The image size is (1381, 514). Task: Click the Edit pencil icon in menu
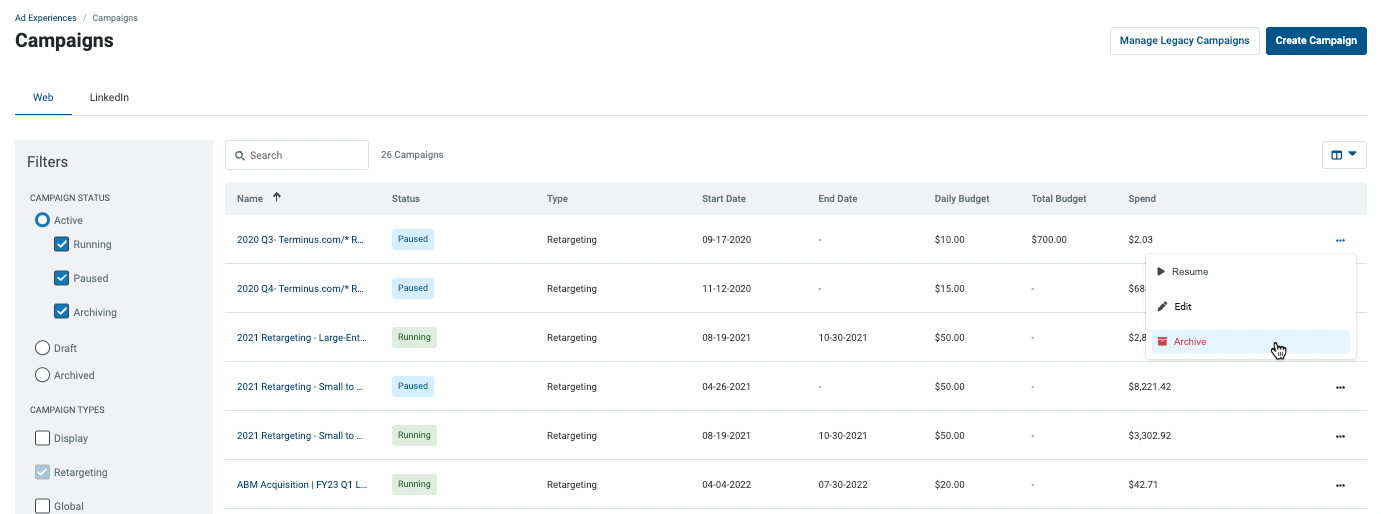coord(1161,306)
